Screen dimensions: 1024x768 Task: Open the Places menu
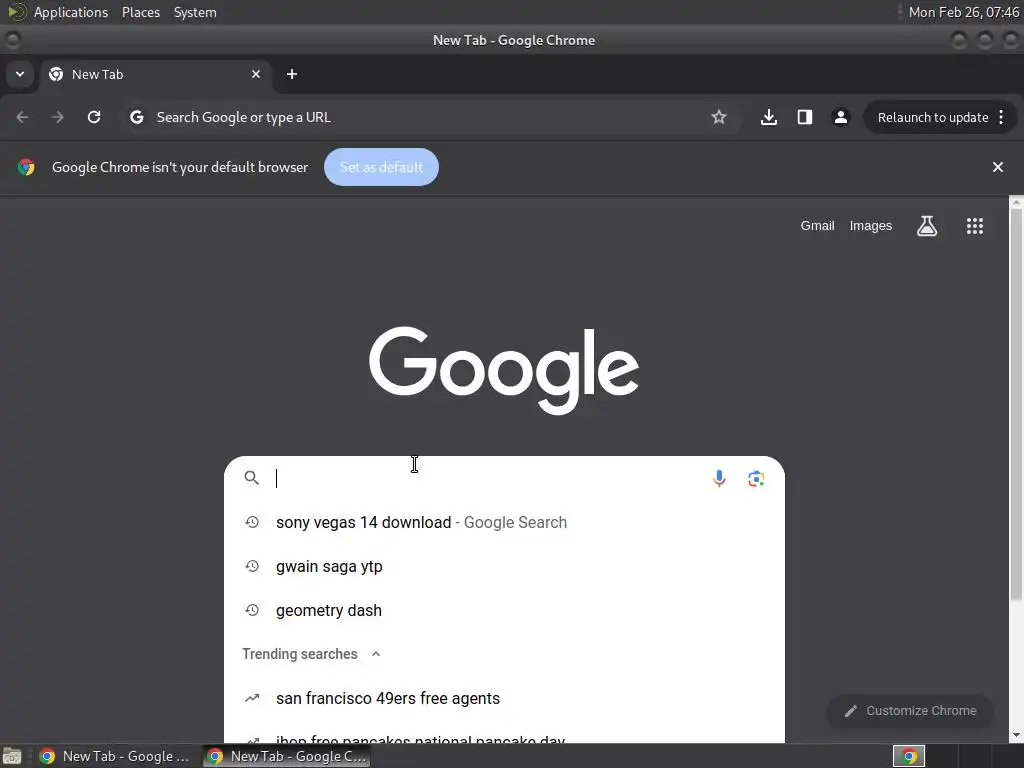(141, 12)
